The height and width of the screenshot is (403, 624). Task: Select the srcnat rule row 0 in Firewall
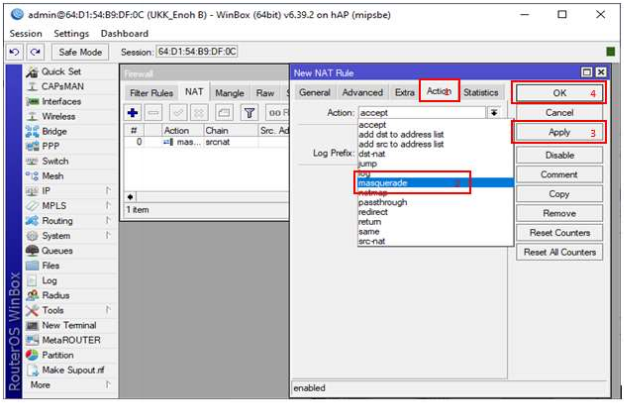click(x=207, y=142)
